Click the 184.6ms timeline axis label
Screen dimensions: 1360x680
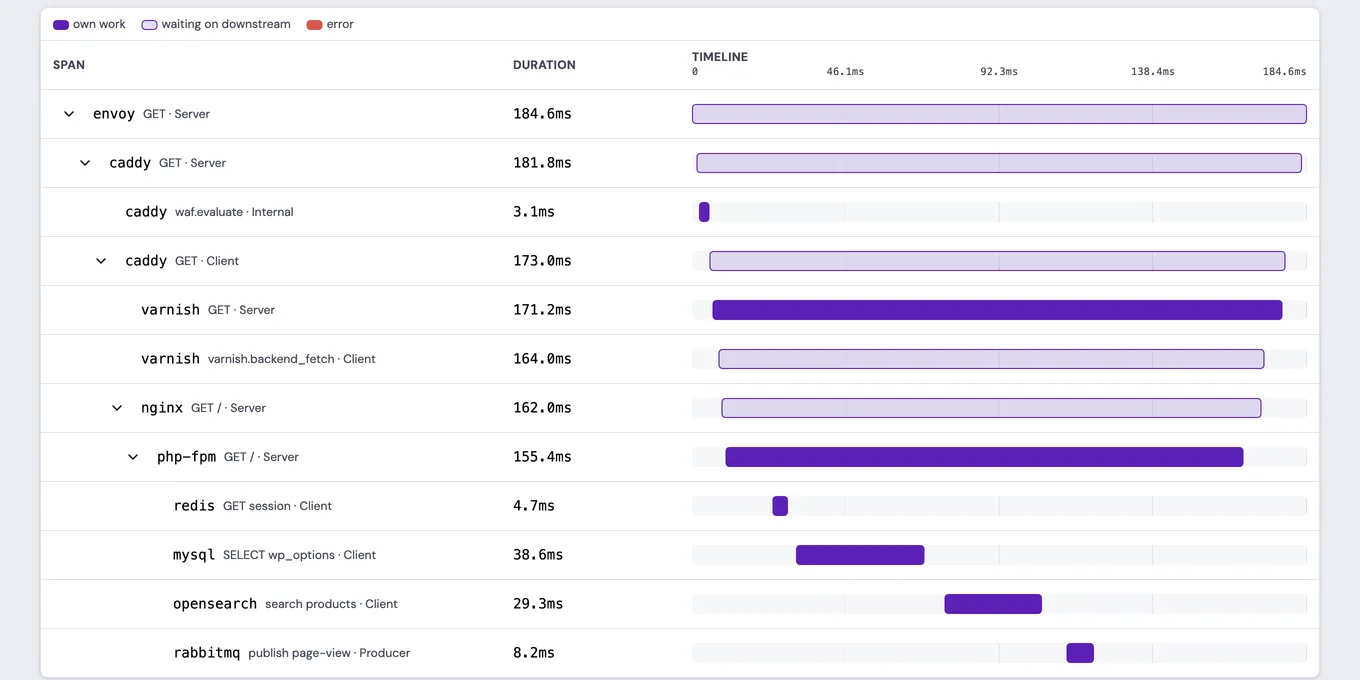tap(1284, 72)
